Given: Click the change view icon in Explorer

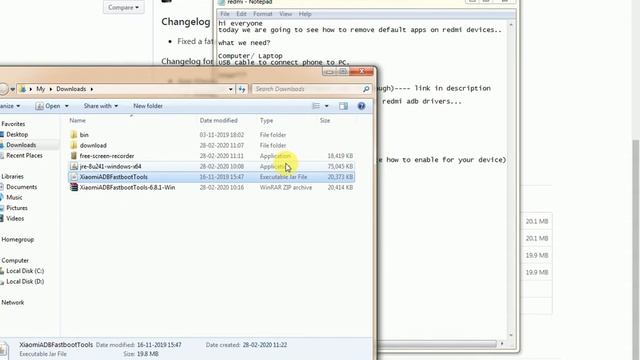Looking at the screenshot, I should (x=316, y=106).
